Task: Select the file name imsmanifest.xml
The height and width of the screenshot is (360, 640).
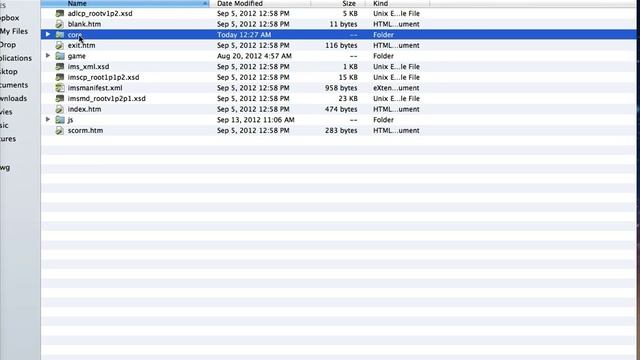Action: [x=95, y=88]
